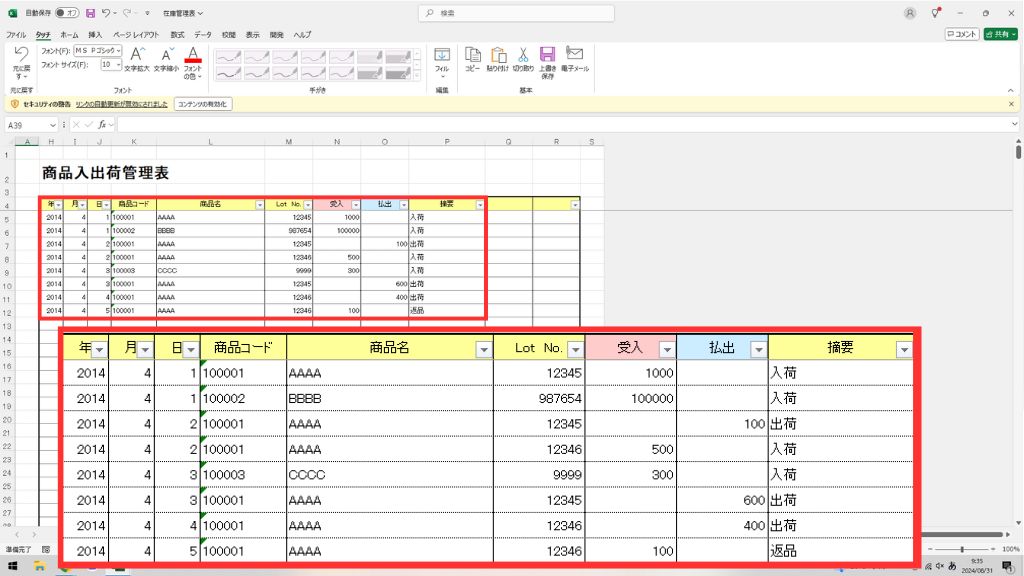The image size is (1024, 576).
Task: Click the 電子メール envelope icon
Action: pos(575,54)
